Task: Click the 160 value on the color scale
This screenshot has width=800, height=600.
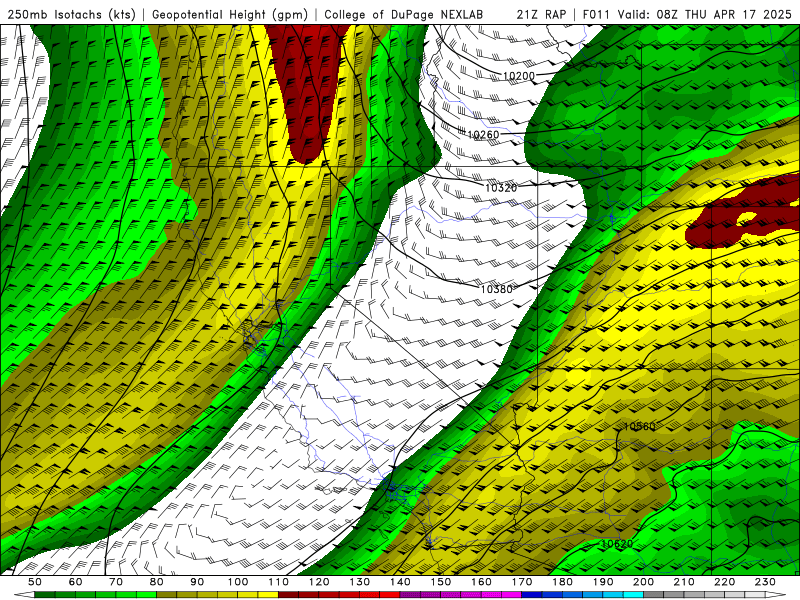Action: point(481,582)
